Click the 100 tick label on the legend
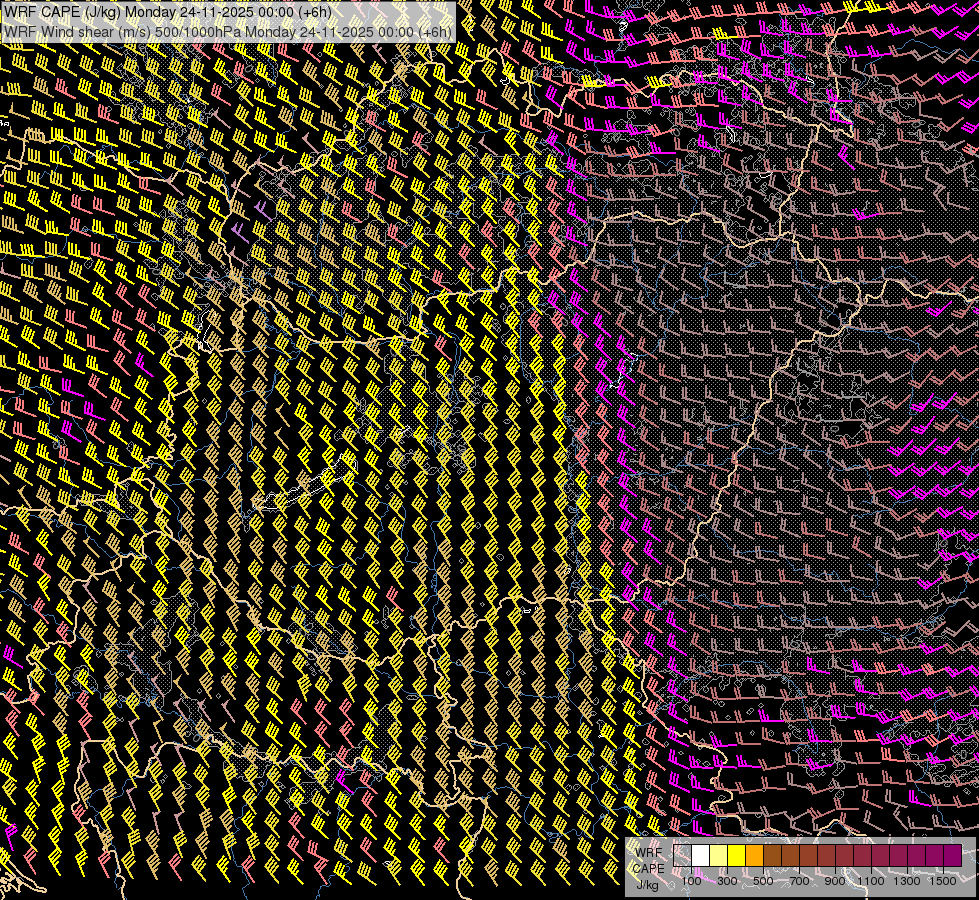 691,881
